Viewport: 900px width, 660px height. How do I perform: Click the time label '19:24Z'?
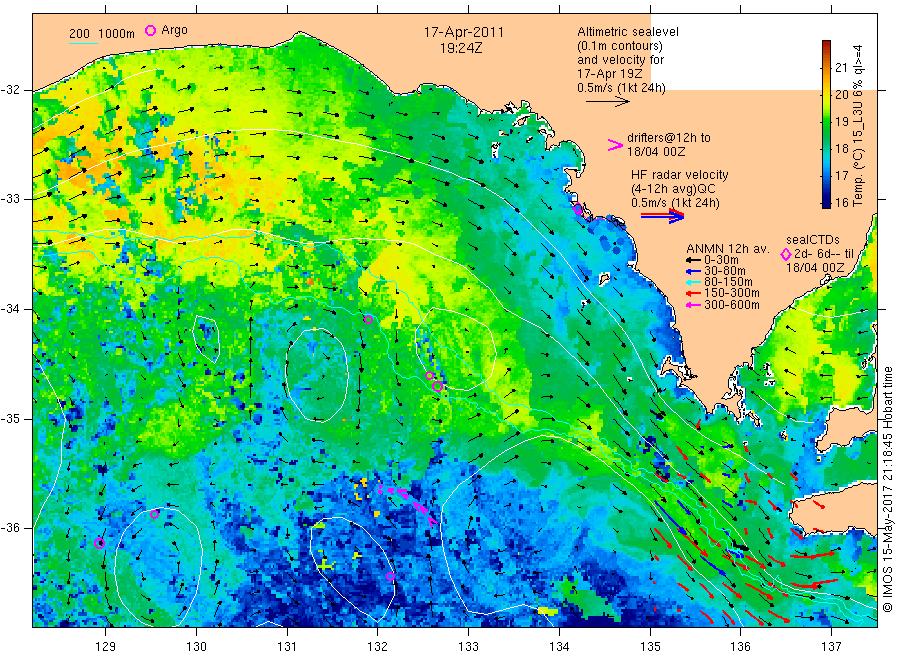pos(461,49)
